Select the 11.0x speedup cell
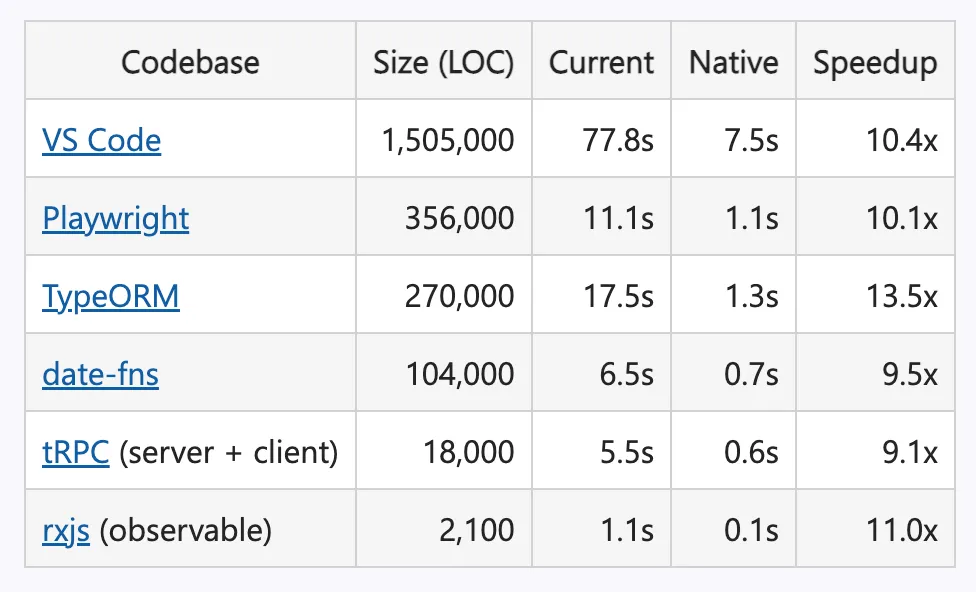Screen dimensions: 976x592 click(x=875, y=529)
